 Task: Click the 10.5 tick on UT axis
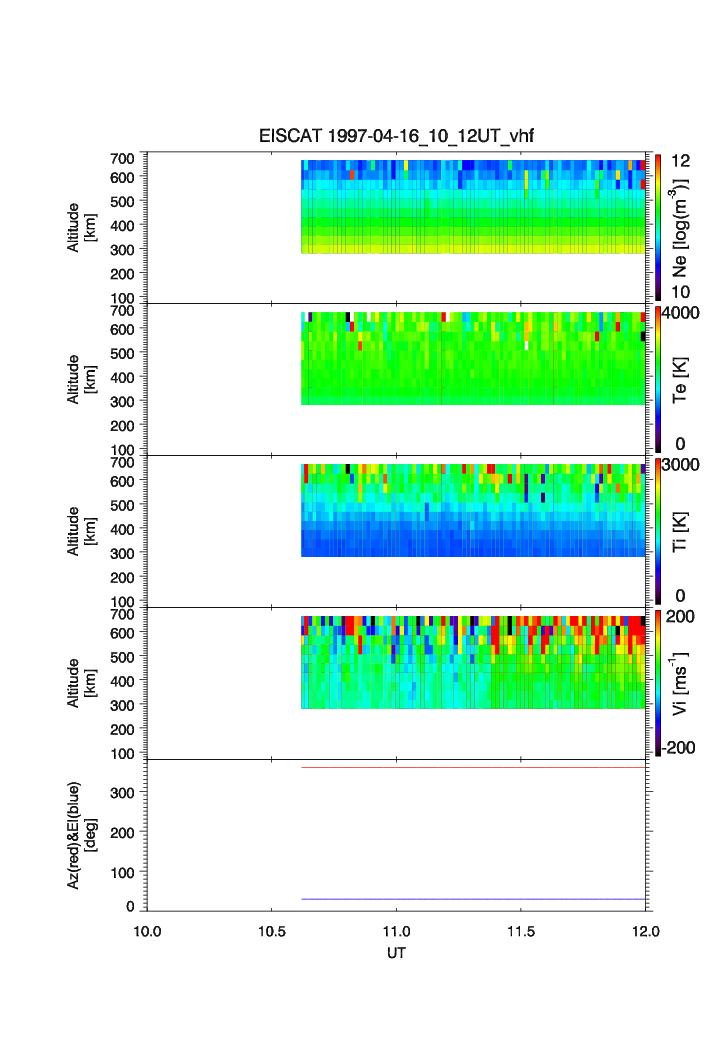point(271,931)
